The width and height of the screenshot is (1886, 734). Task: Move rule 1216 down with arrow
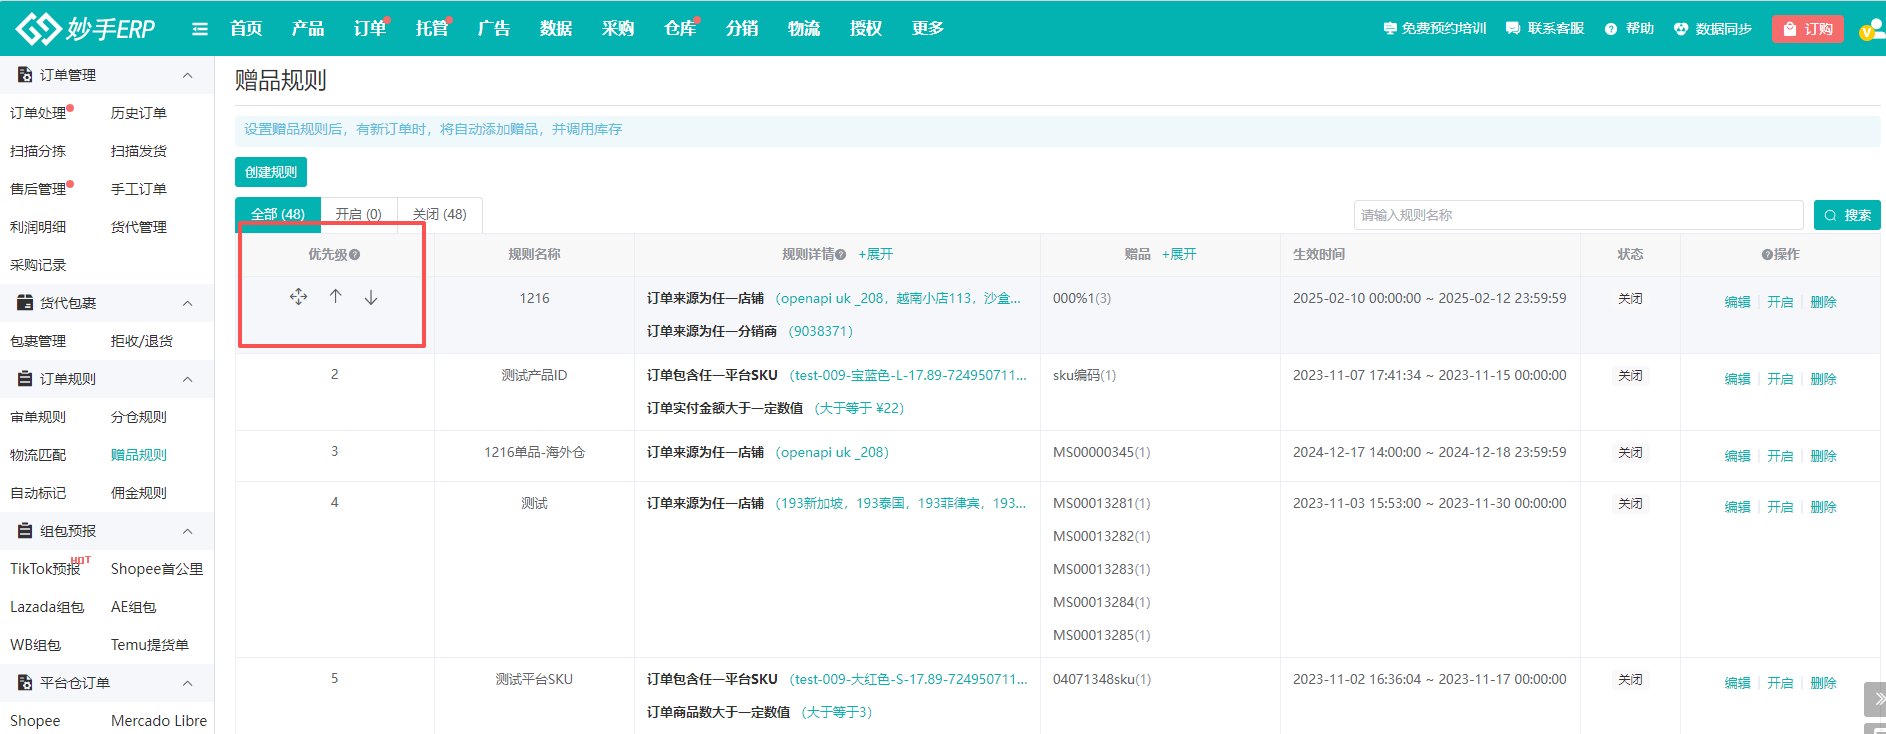(371, 297)
